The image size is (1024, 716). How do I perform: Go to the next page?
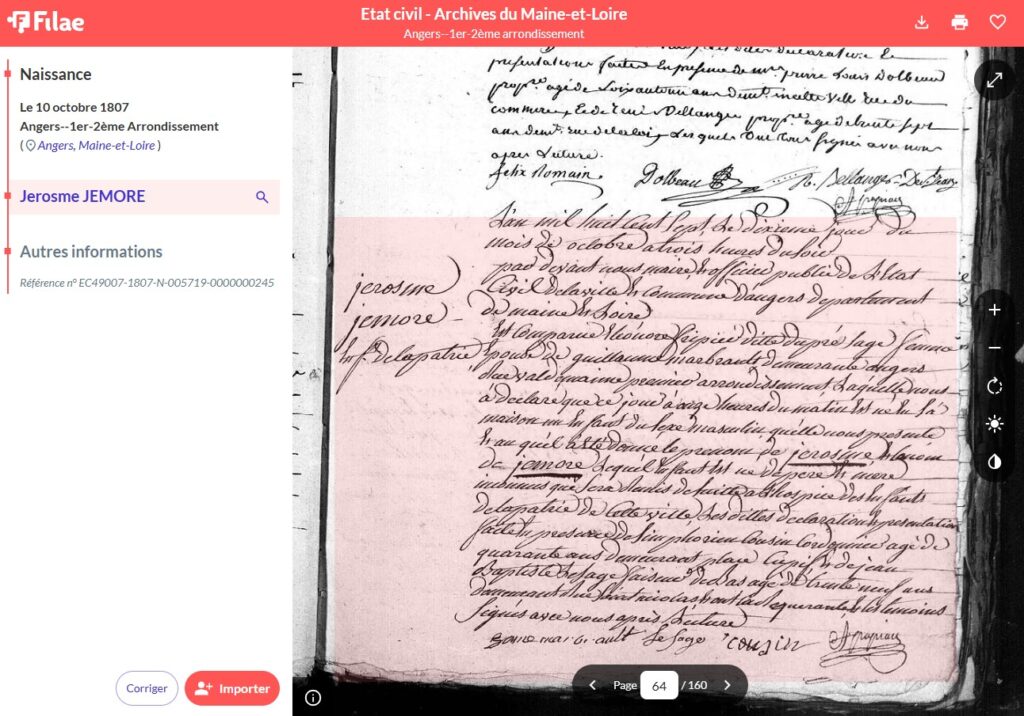click(x=727, y=685)
